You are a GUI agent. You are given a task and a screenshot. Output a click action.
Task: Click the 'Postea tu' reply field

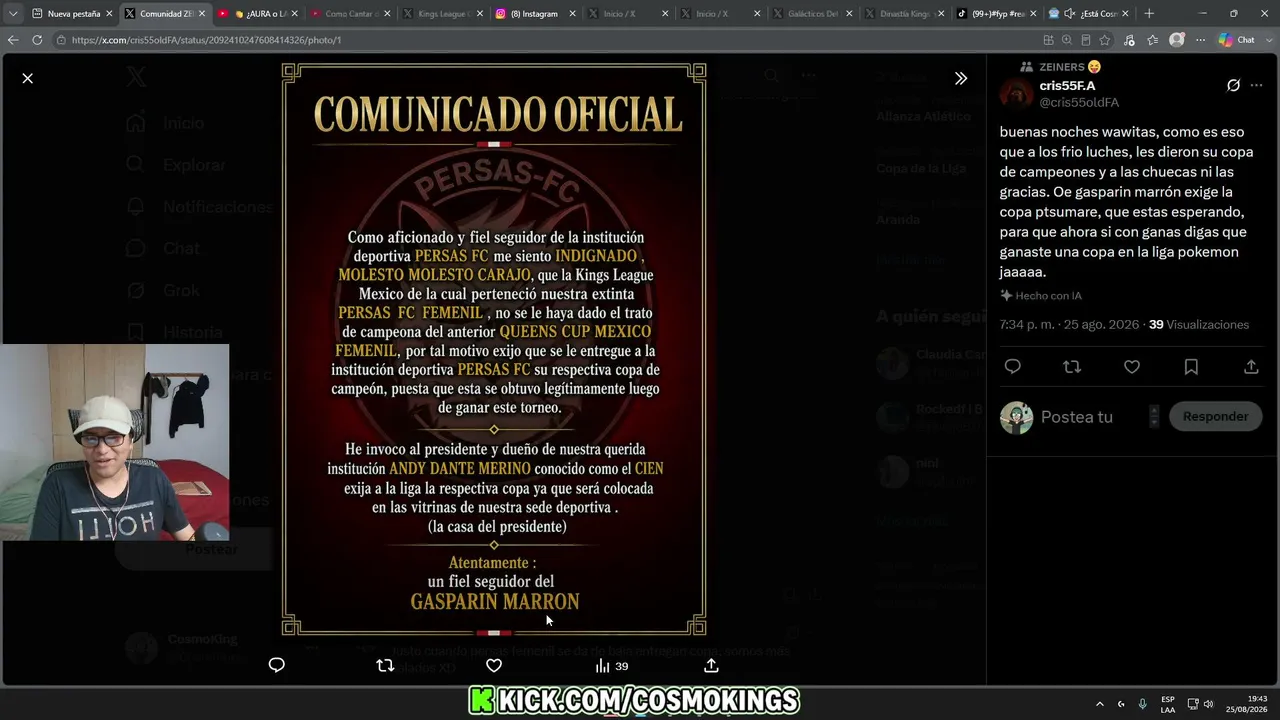(x=1090, y=417)
